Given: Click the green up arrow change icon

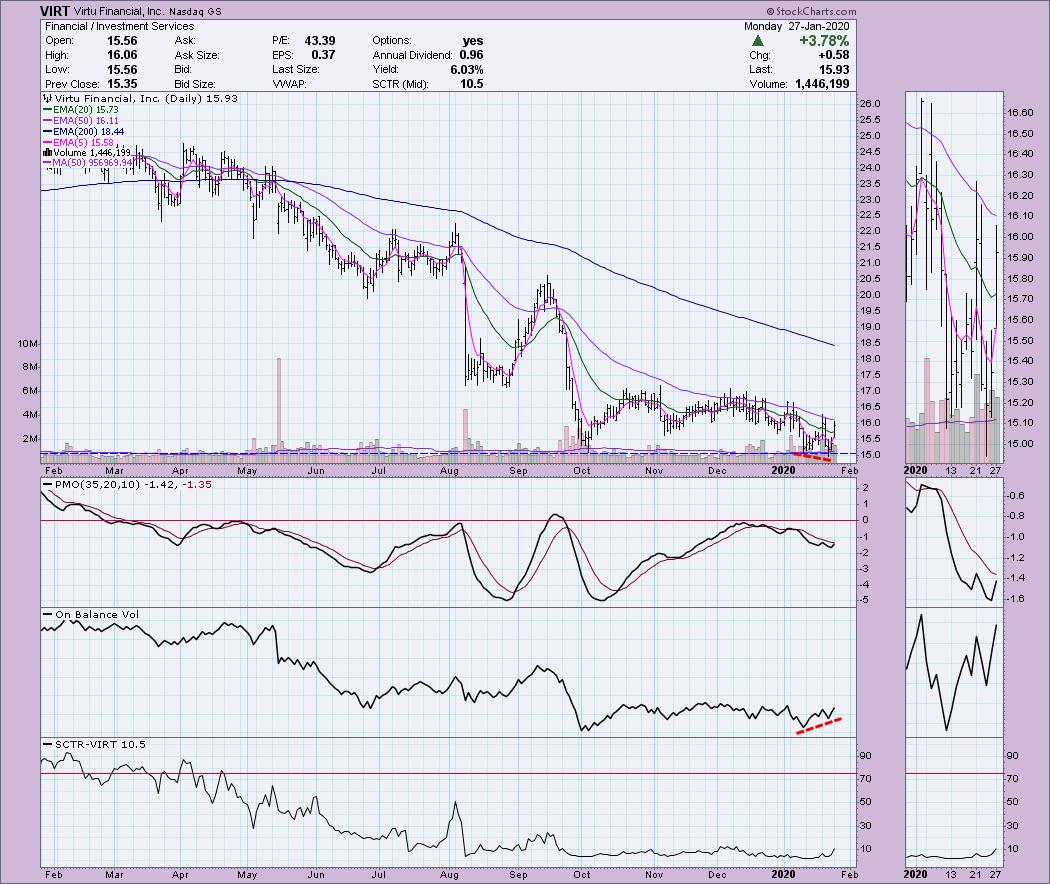Looking at the screenshot, I should click(x=758, y=41).
